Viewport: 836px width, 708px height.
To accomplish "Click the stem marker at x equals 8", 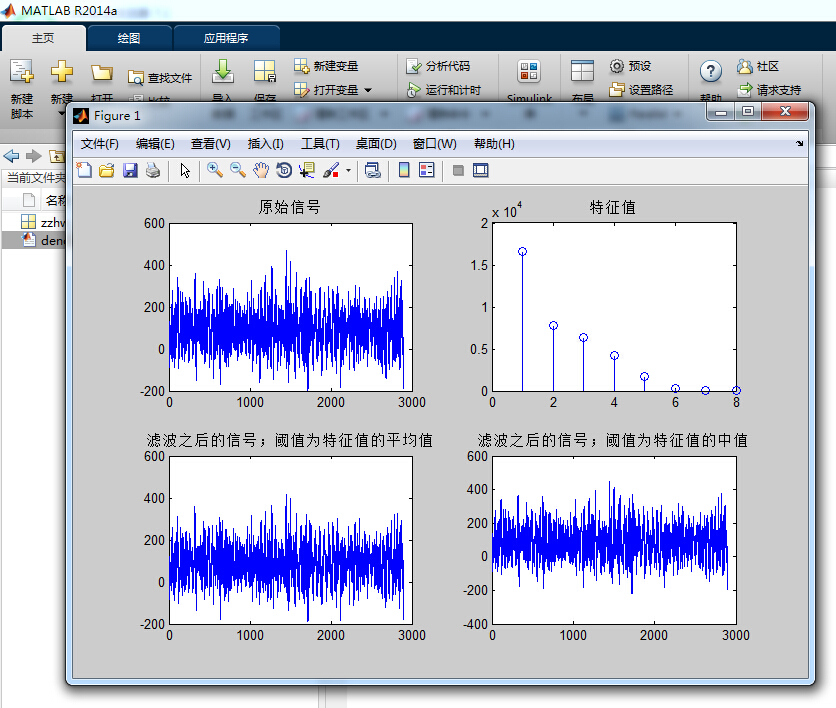I will pos(736,390).
